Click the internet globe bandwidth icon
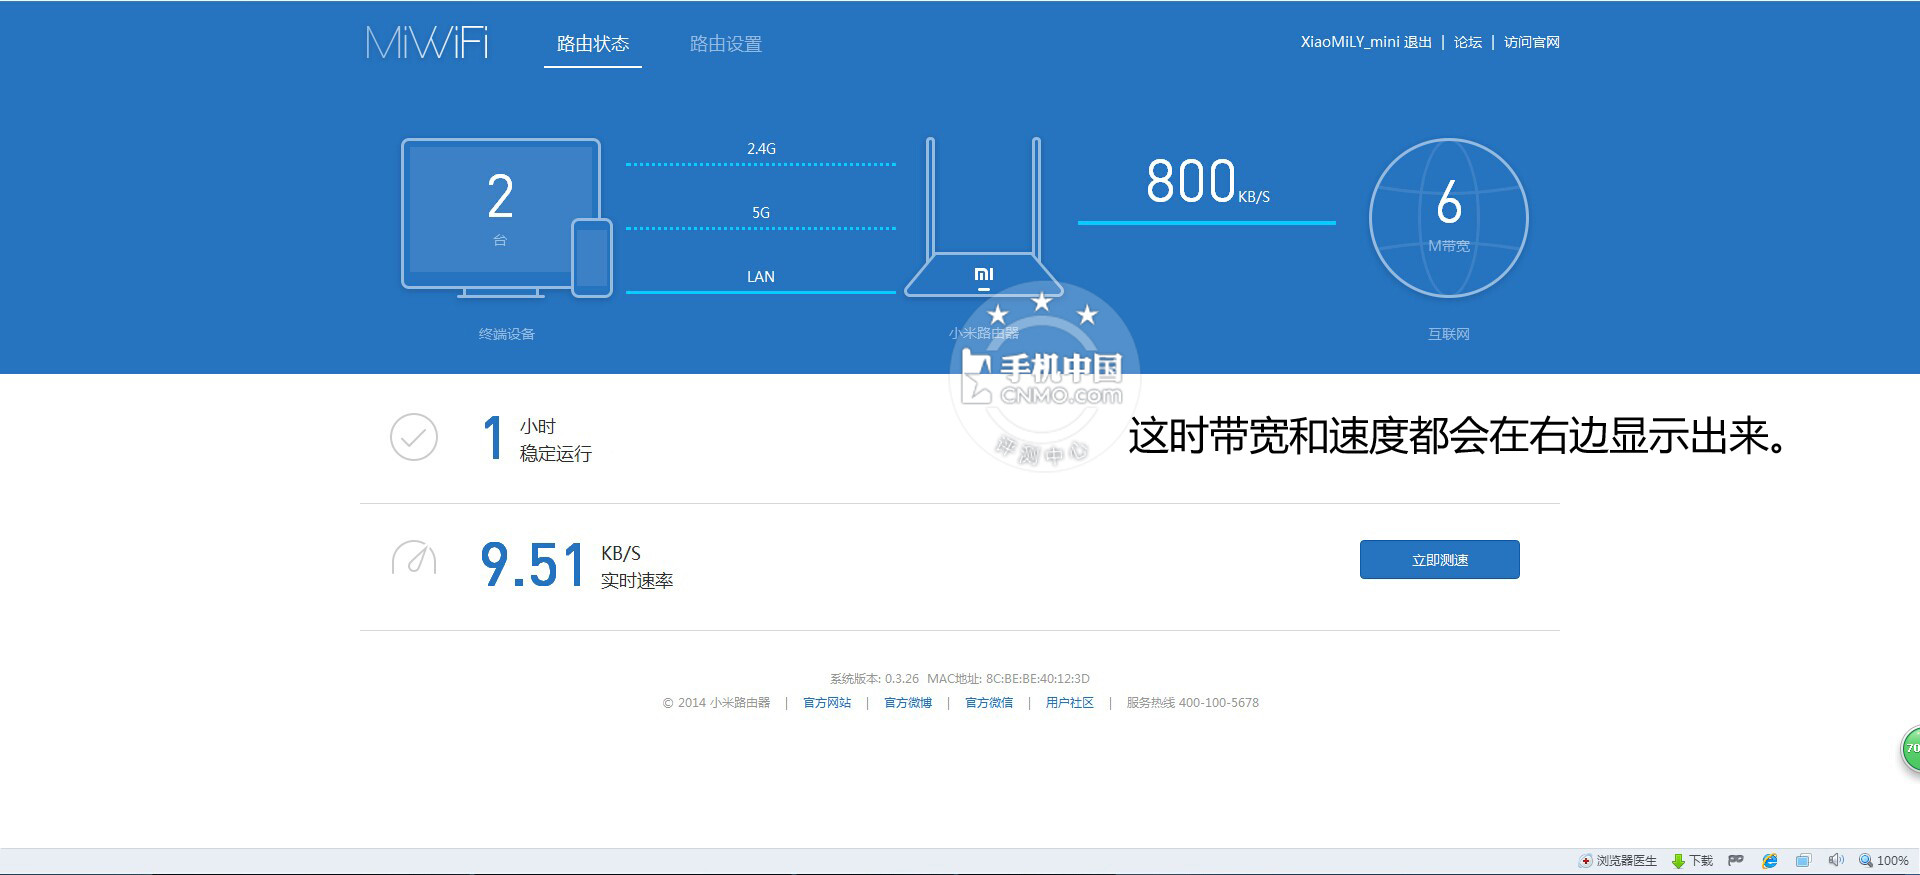Viewport: 1920px width, 875px height. point(1448,217)
